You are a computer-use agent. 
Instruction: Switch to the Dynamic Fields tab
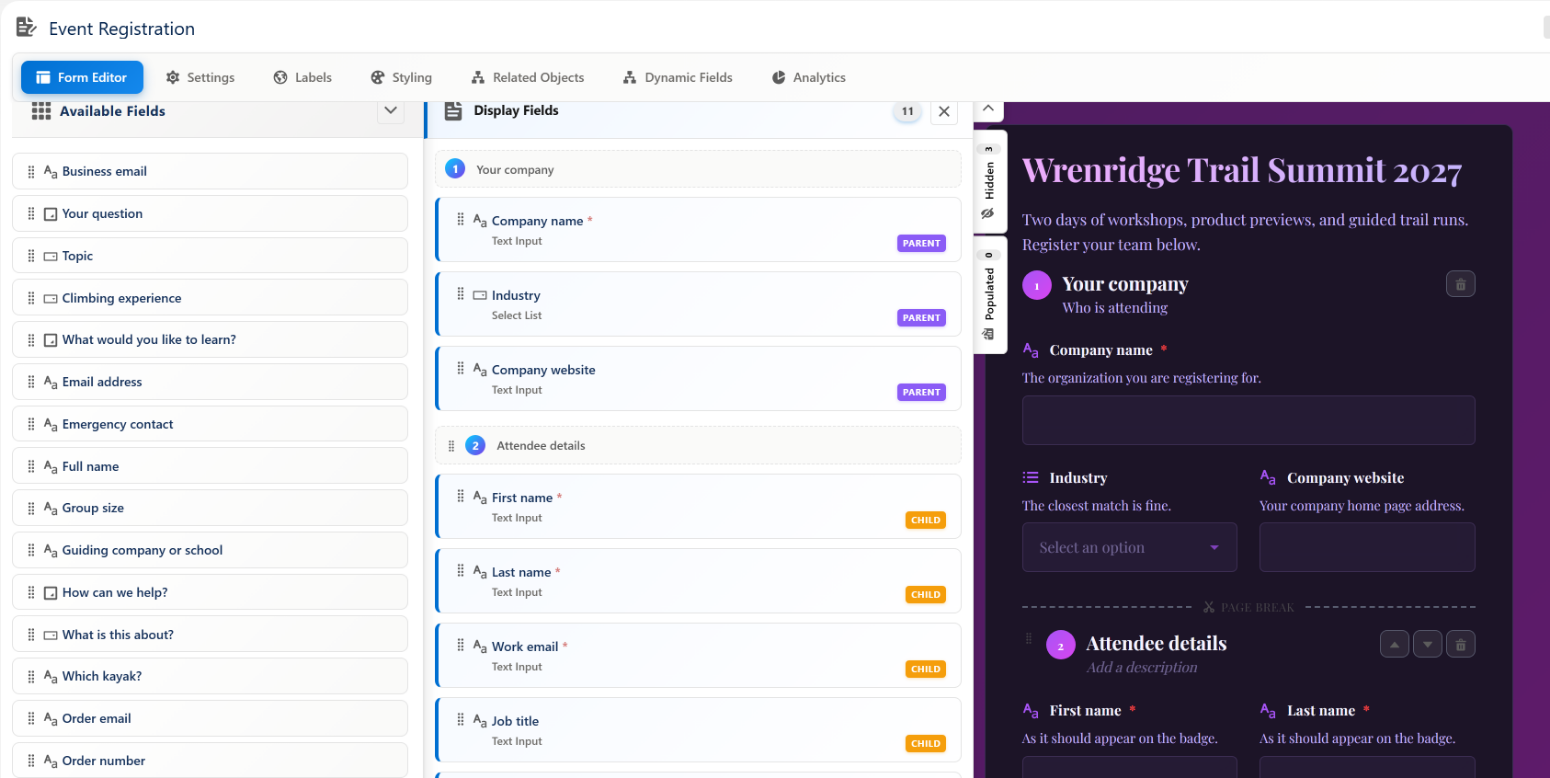click(x=678, y=77)
